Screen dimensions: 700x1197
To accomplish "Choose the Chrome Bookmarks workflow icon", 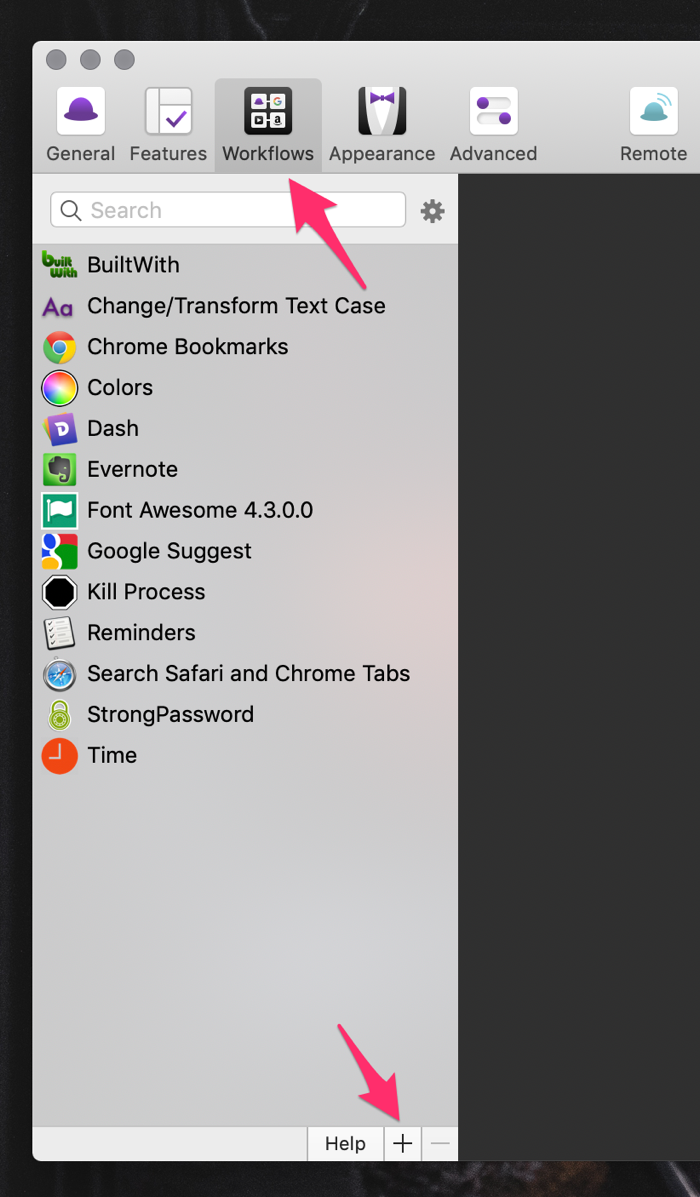I will [x=60, y=347].
